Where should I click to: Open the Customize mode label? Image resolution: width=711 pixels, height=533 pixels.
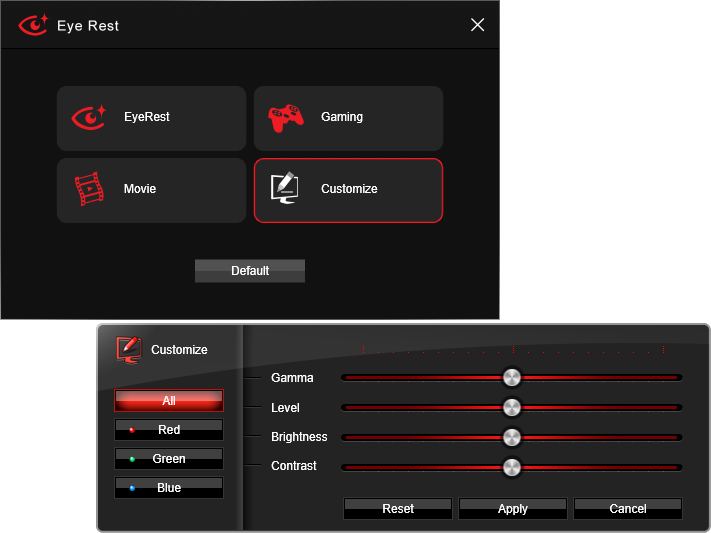(349, 189)
